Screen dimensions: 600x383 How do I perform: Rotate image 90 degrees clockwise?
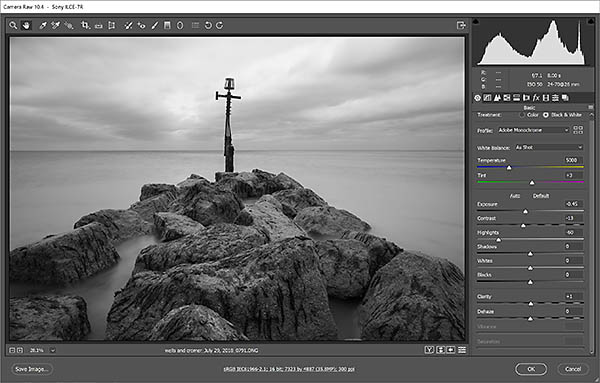[x=220, y=26]
